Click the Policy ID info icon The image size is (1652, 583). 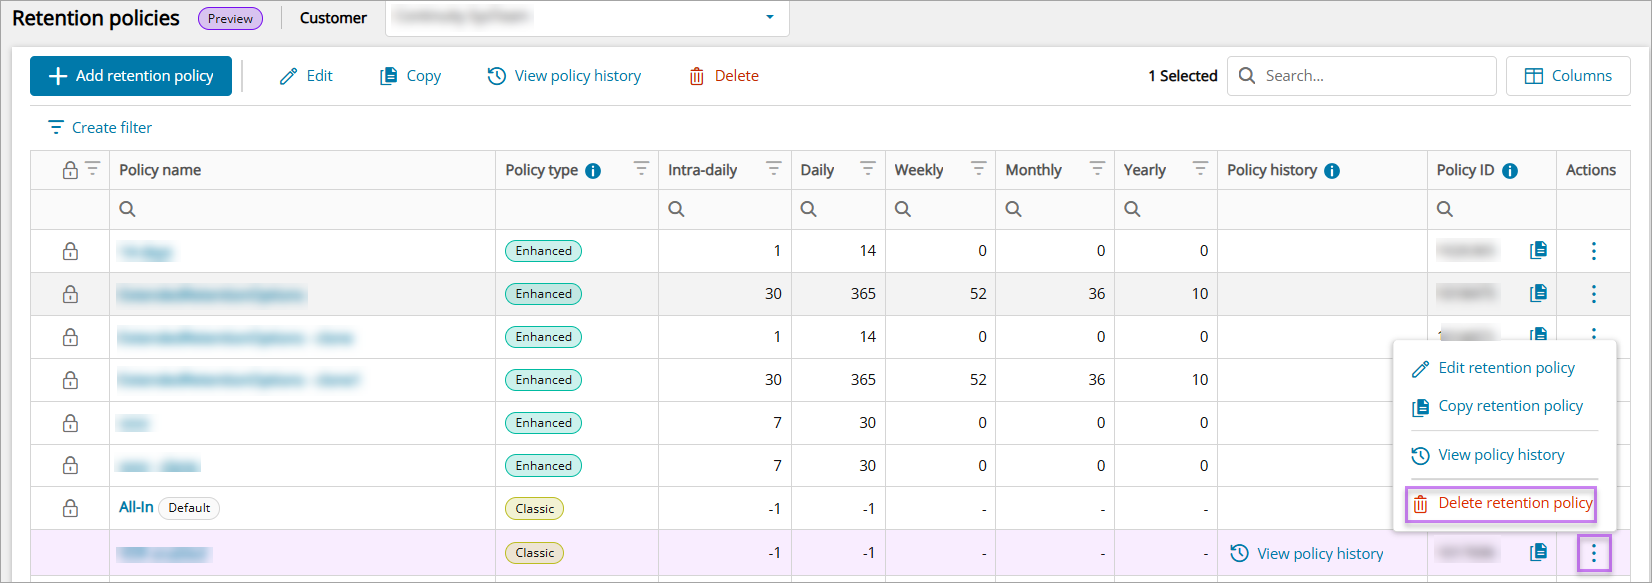pyautogui.click(x=1510, y=171)
